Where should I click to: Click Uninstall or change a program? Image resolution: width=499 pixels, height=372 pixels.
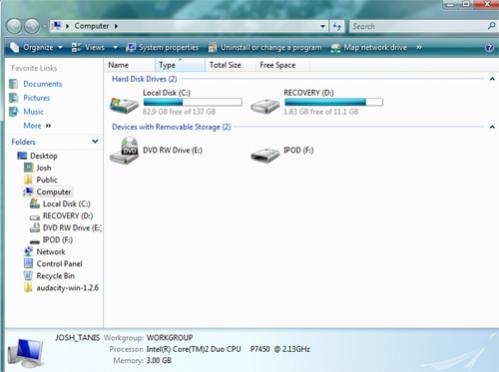pos(265,48)
